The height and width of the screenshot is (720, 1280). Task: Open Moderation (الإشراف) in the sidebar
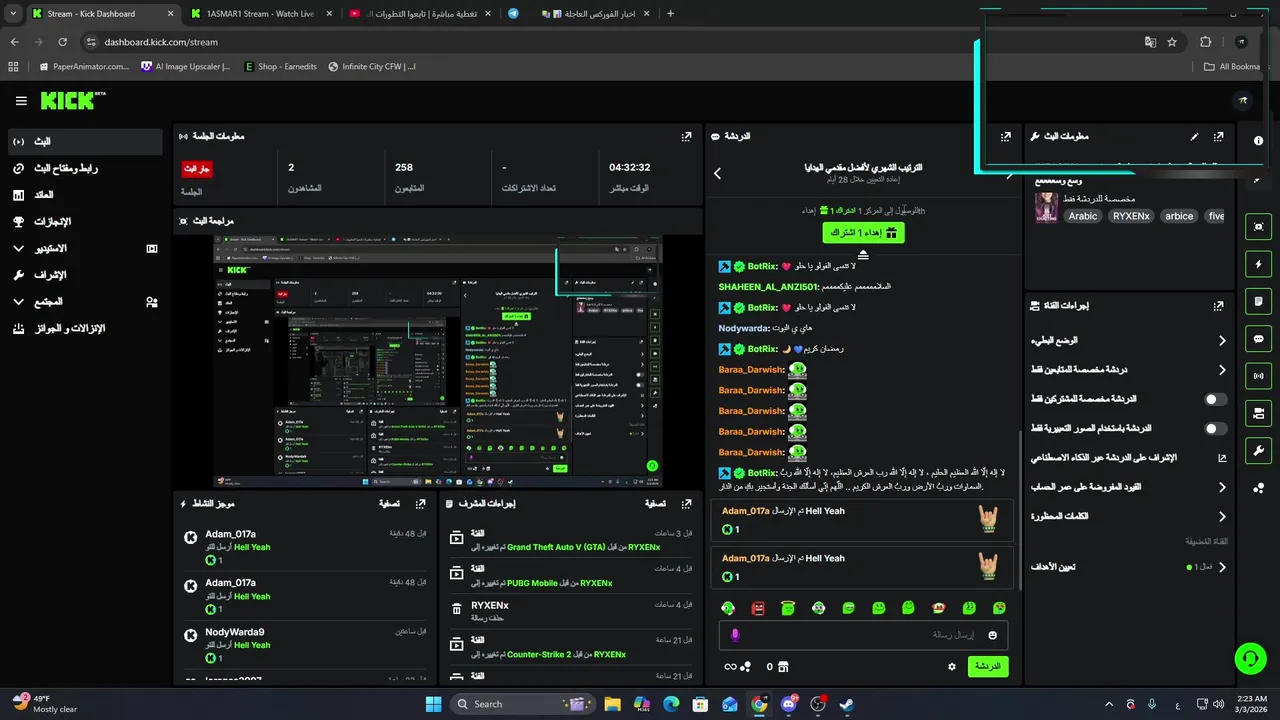click(84, 275)
